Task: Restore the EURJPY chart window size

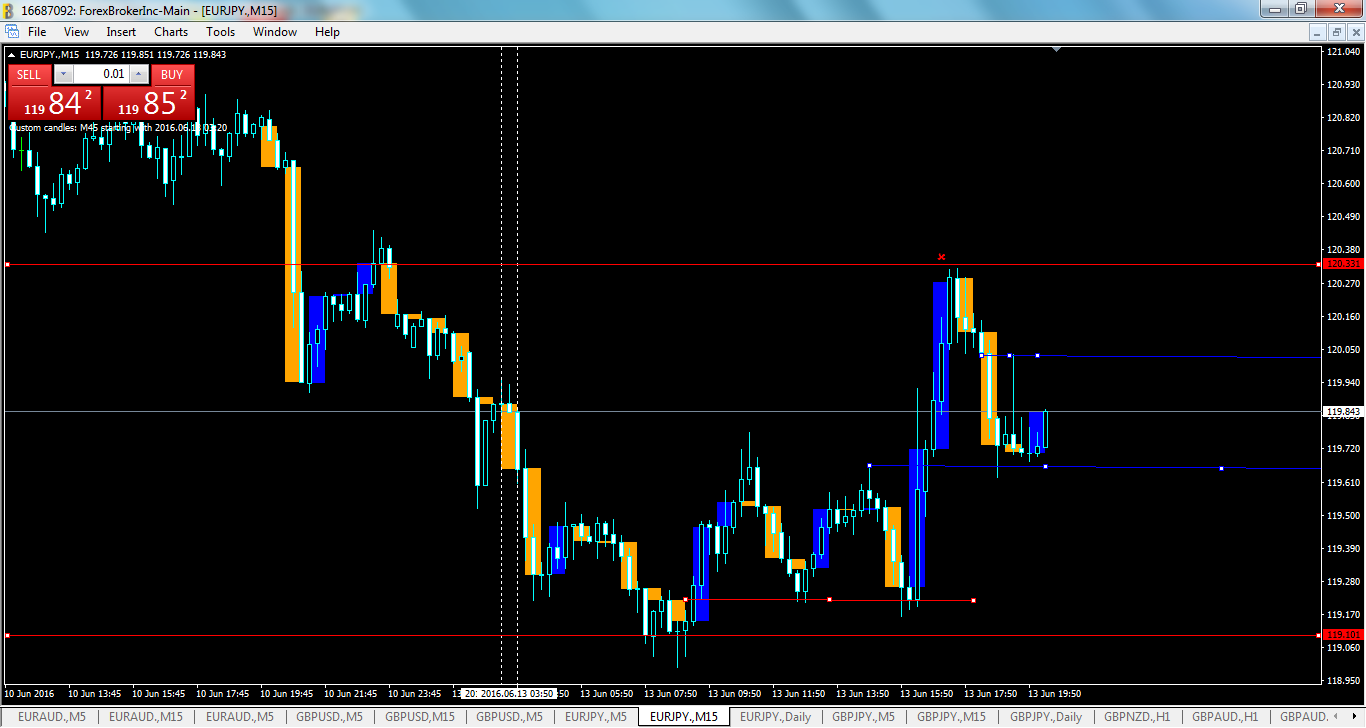Action: [x=1337, y=31]
